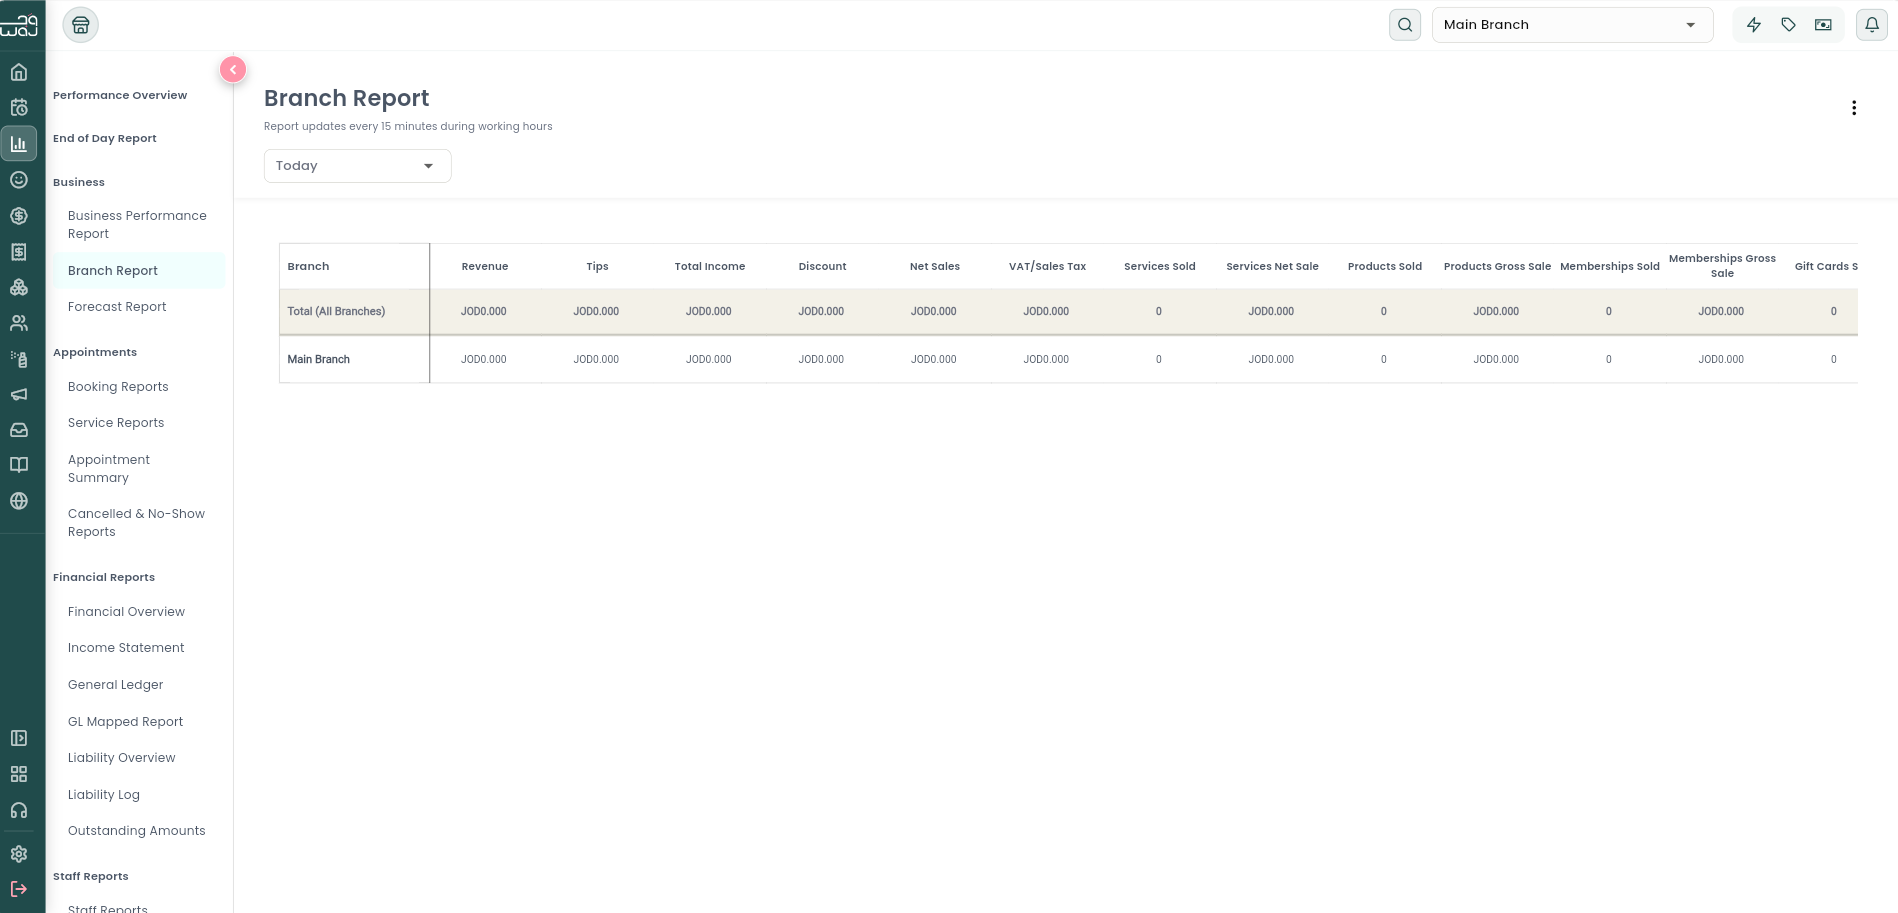Viewport: 1898px width, 913px height.
Task: Select Booking Reports menu item
Action: coord(118,387)
